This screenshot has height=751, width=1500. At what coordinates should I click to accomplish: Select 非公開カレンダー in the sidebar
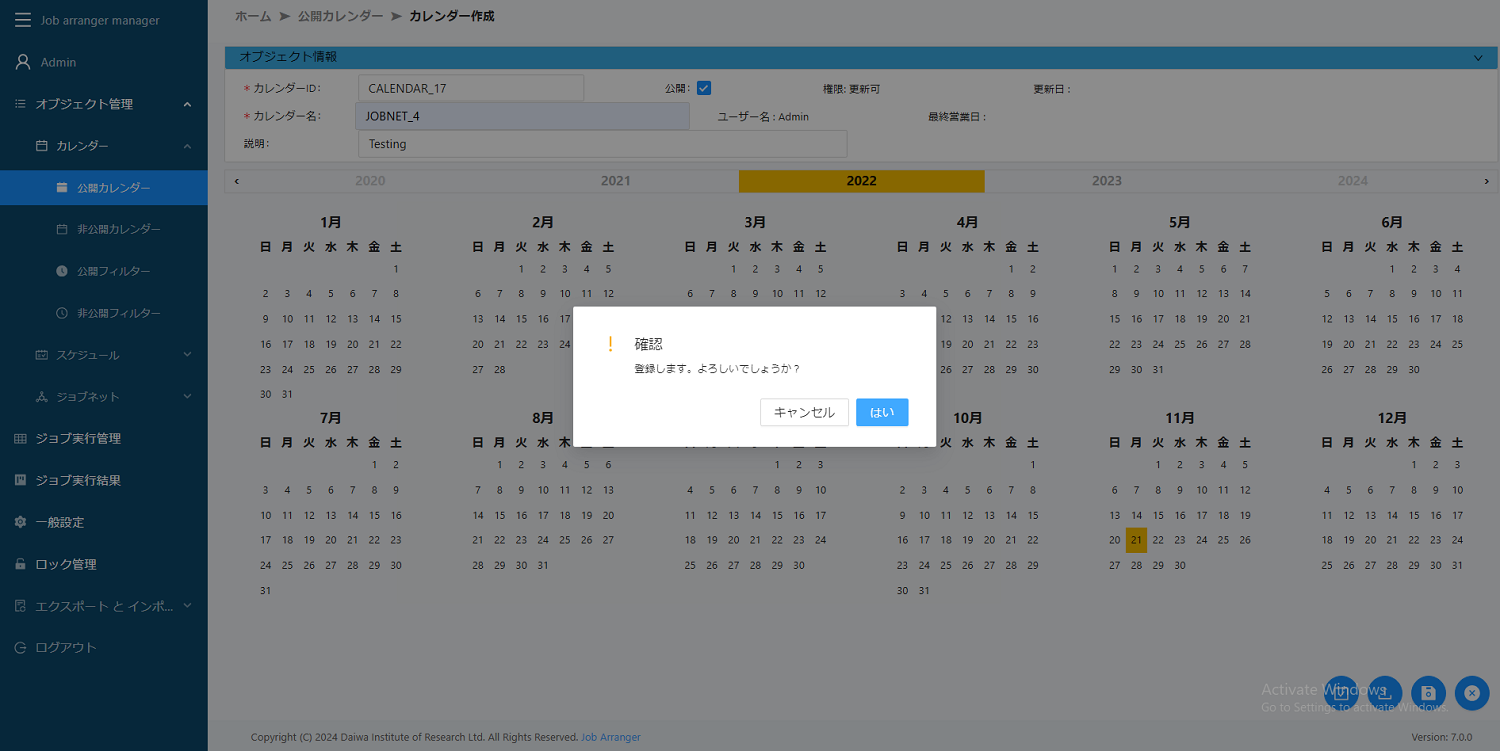[x=118, y=229]
